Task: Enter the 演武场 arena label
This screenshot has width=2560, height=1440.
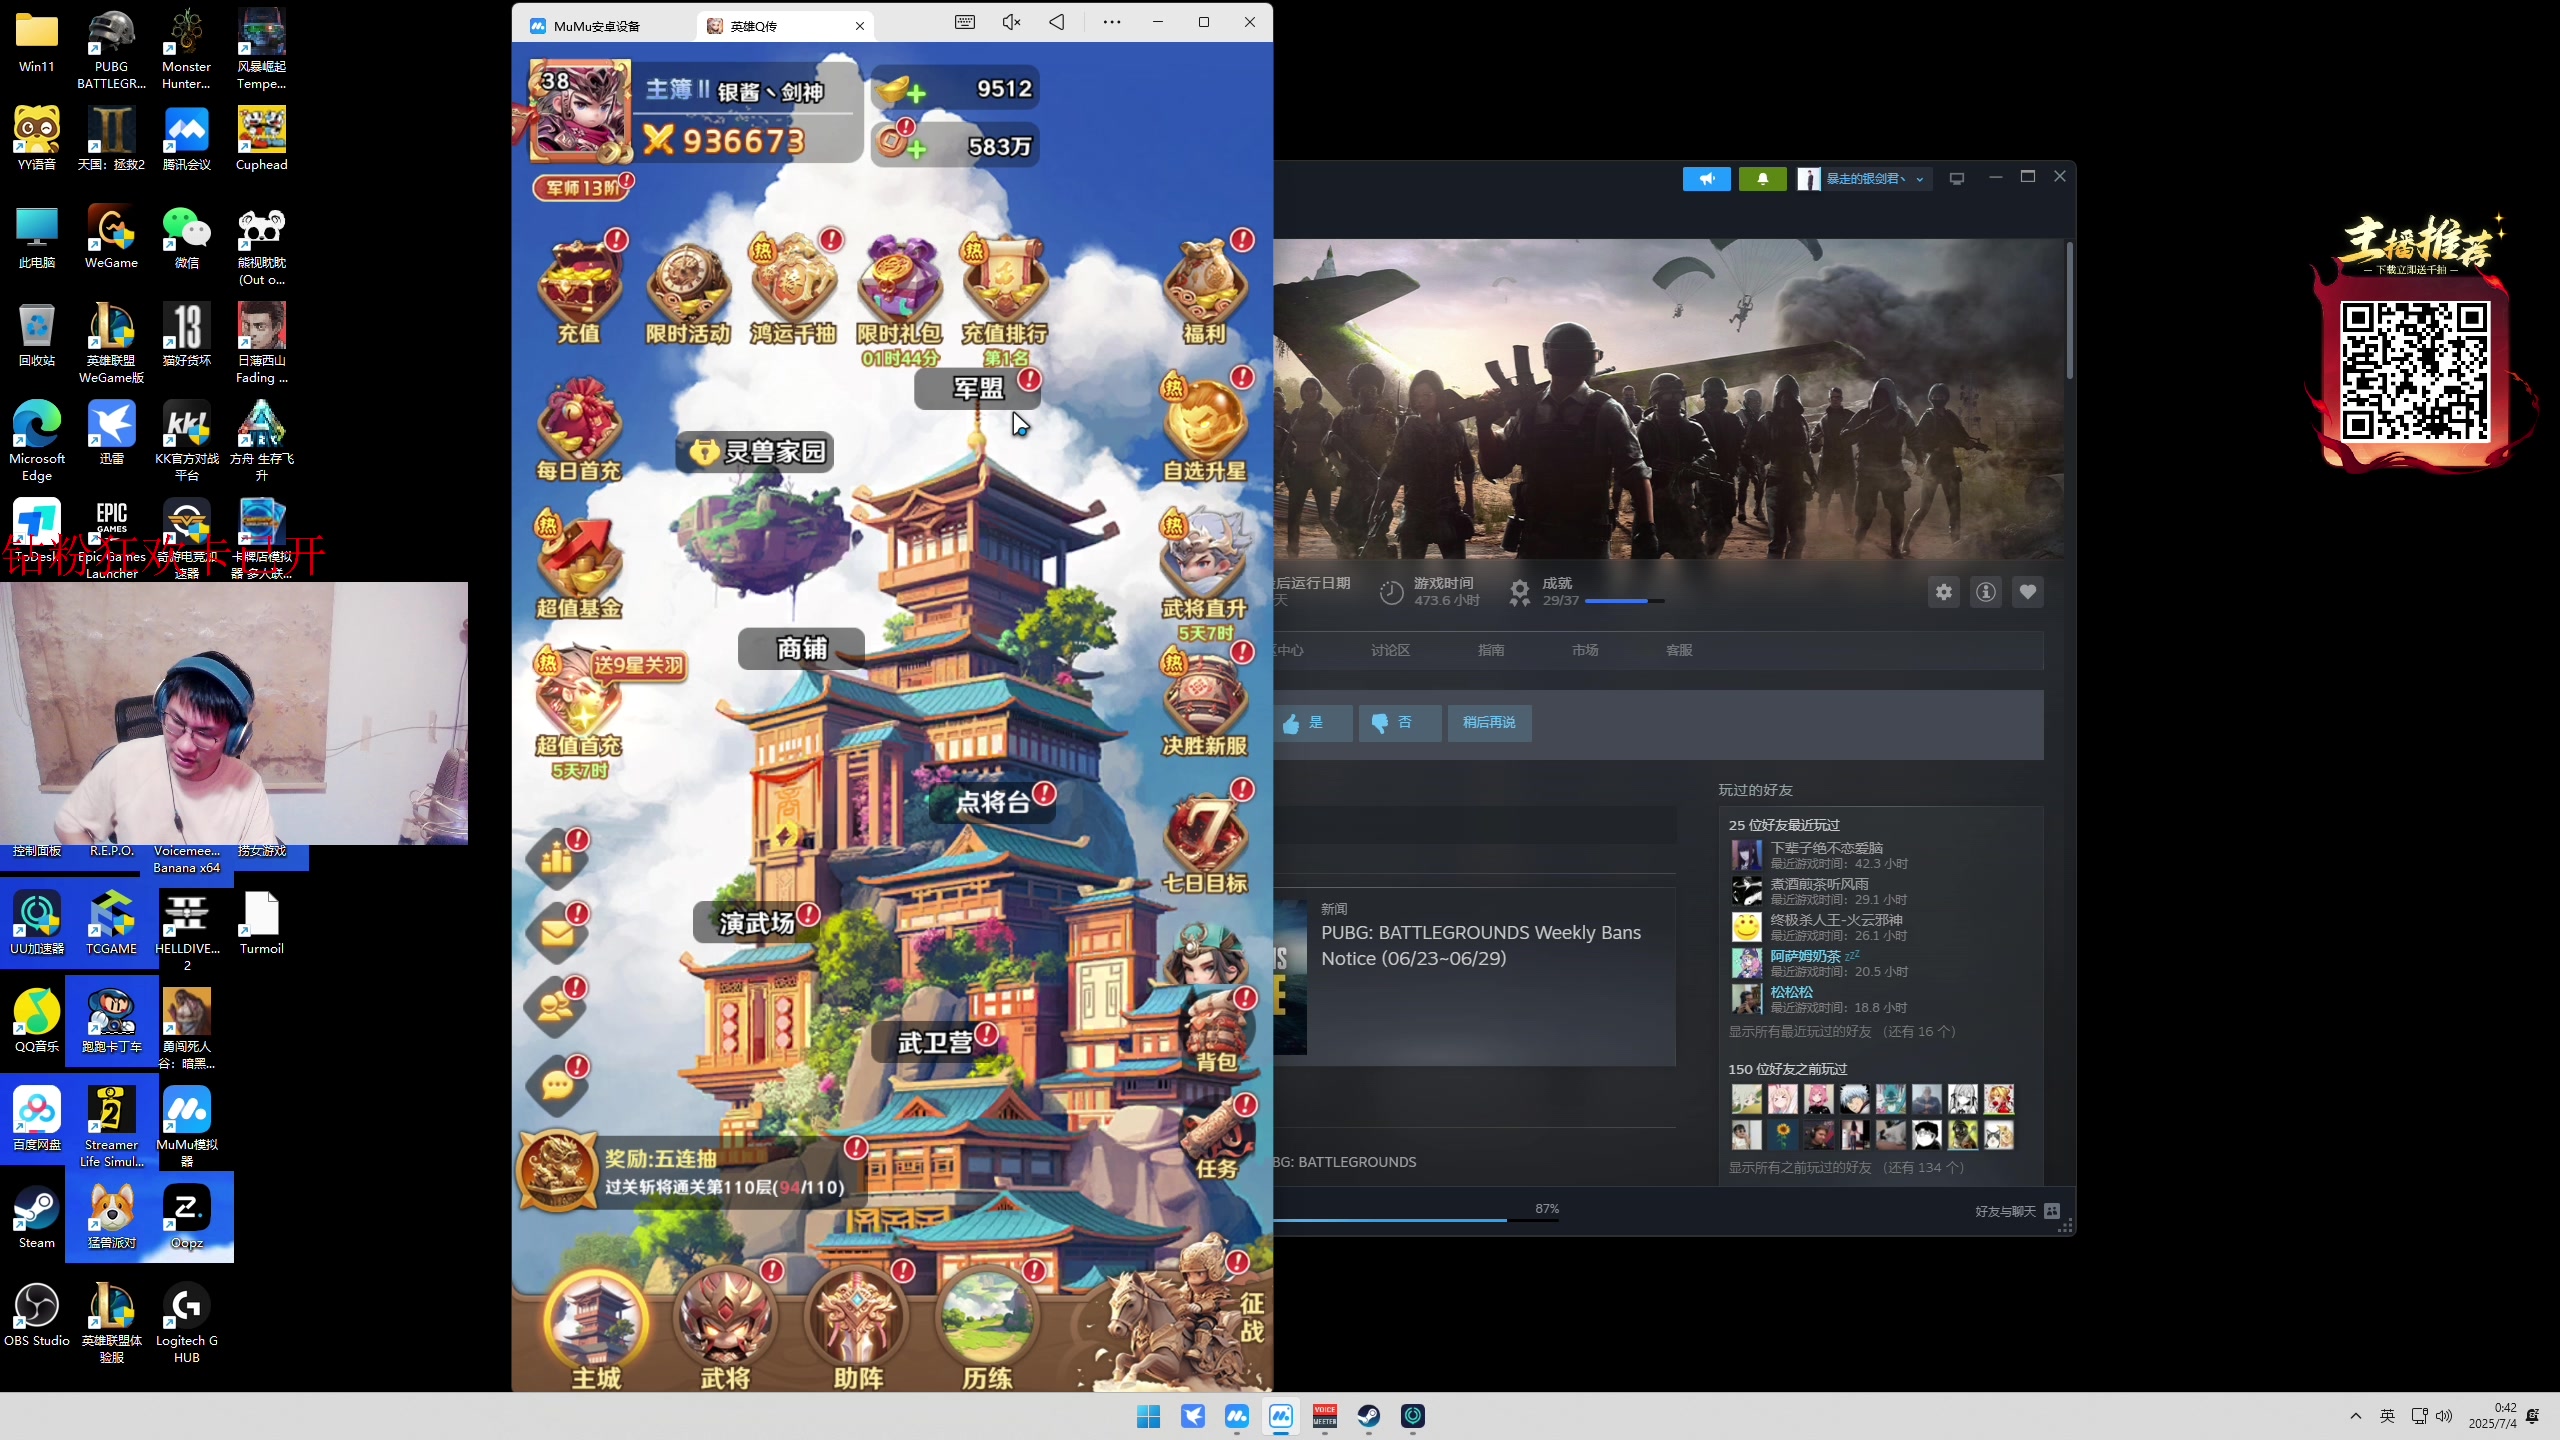Action: [756, 923]
